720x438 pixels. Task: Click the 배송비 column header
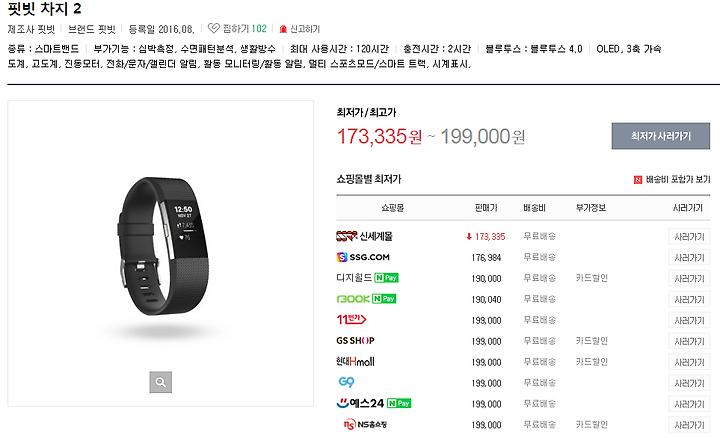tap(534, 208)
